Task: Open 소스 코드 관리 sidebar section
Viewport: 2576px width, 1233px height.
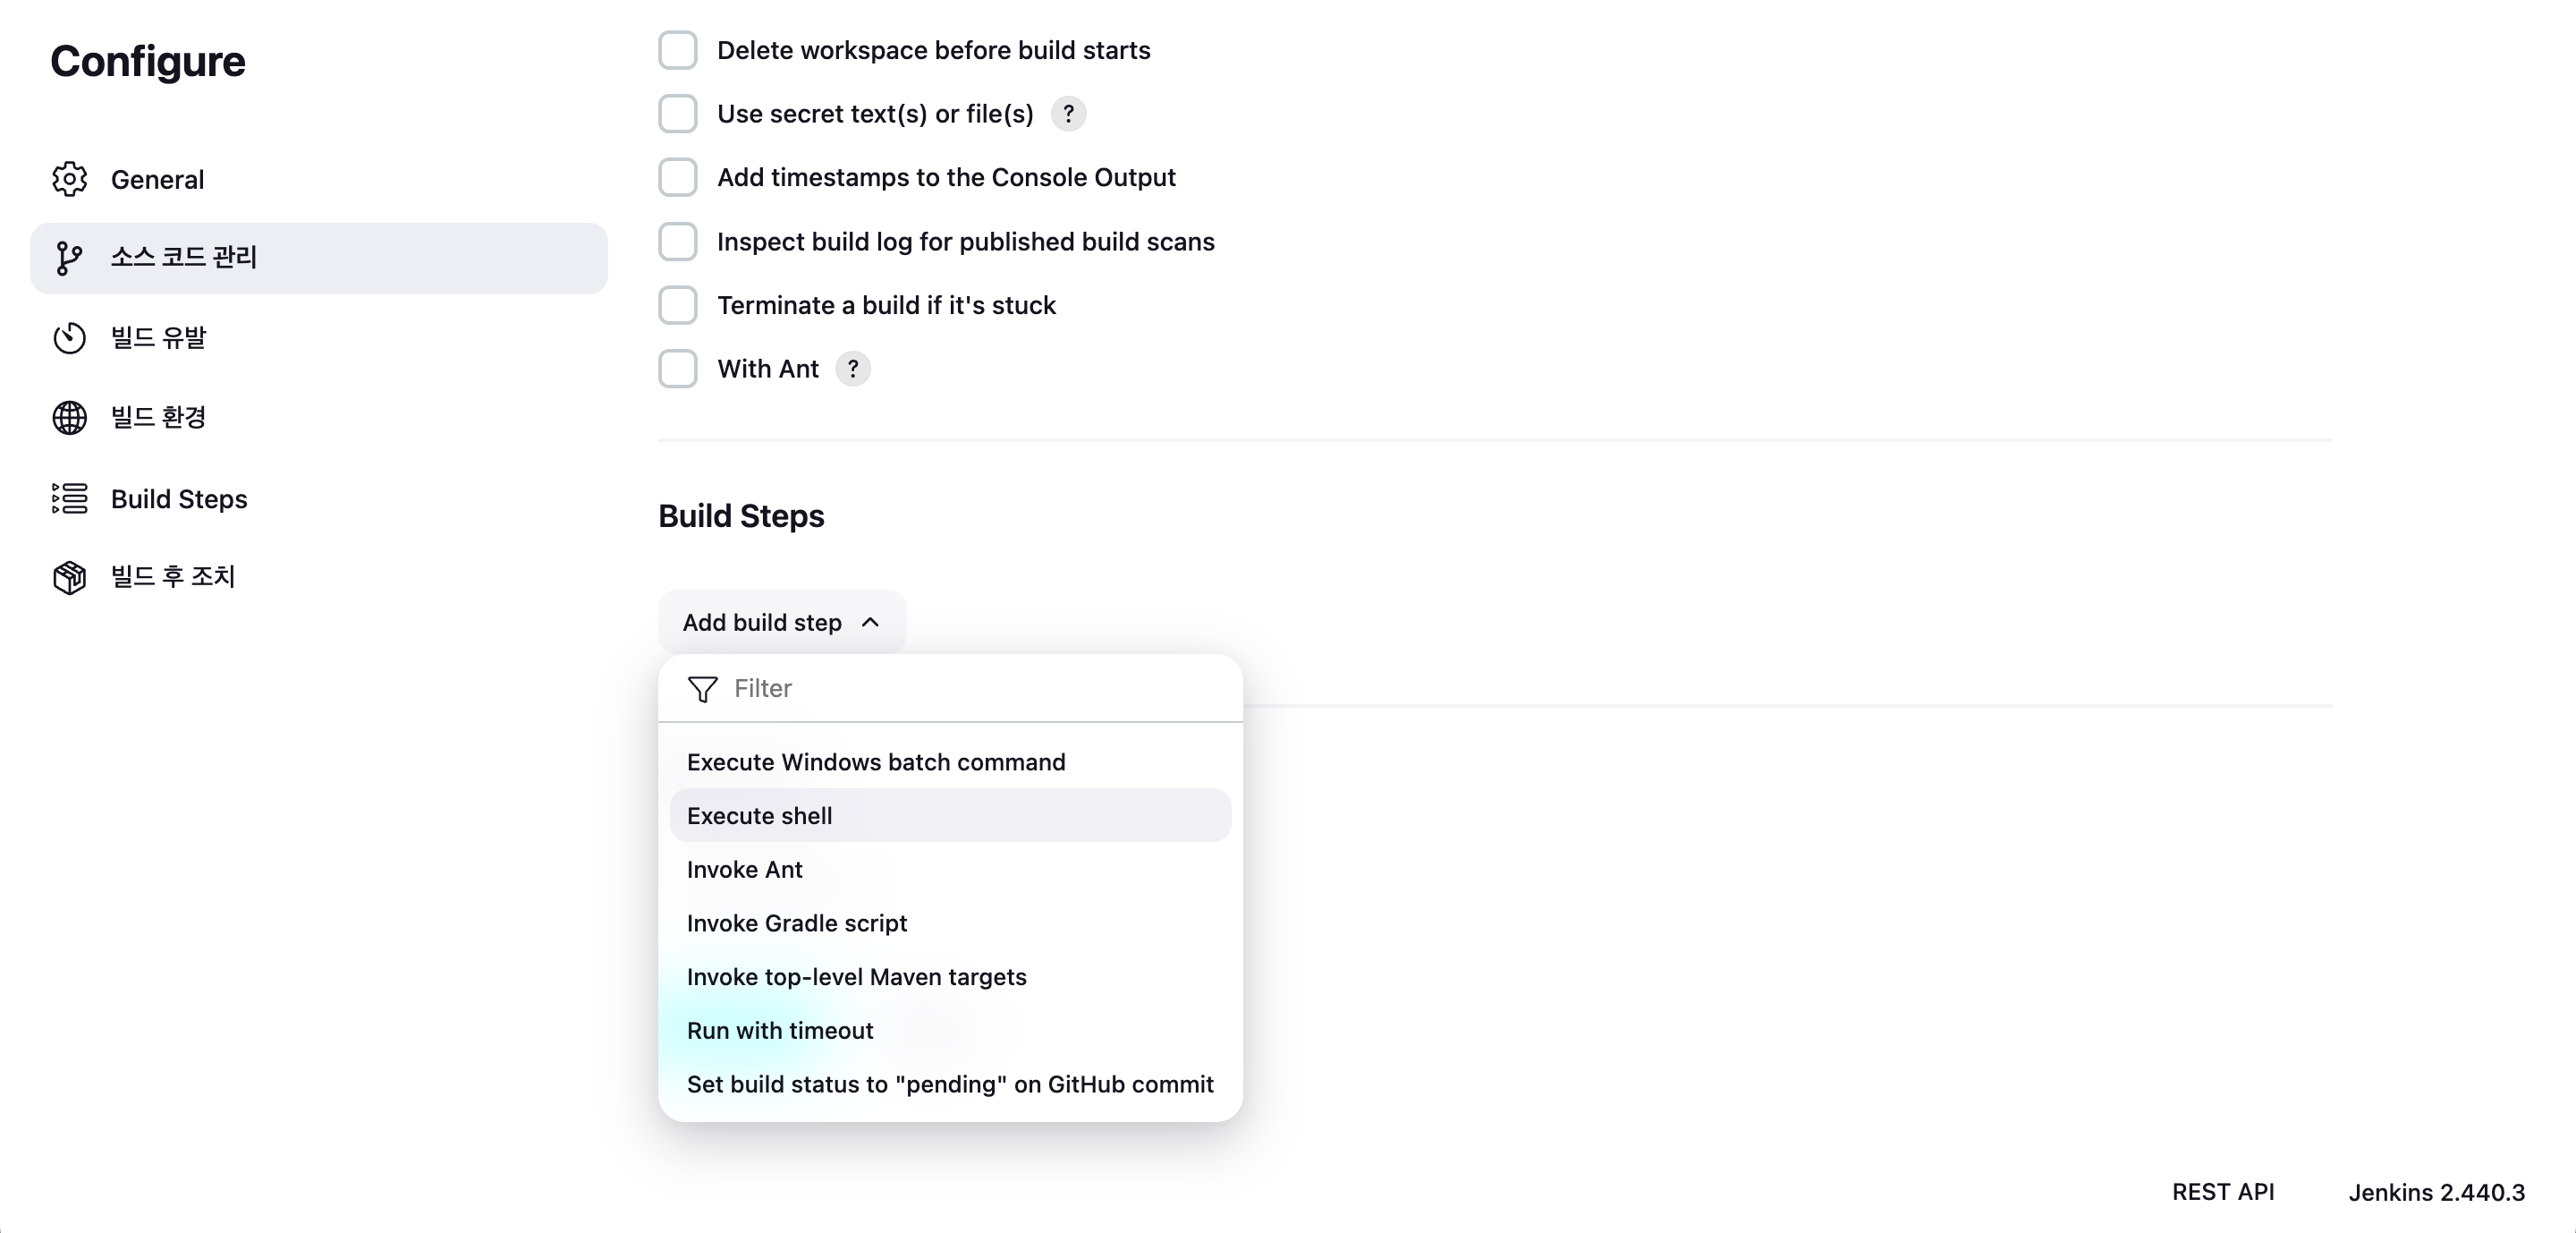Action: [x=318, y=258]
